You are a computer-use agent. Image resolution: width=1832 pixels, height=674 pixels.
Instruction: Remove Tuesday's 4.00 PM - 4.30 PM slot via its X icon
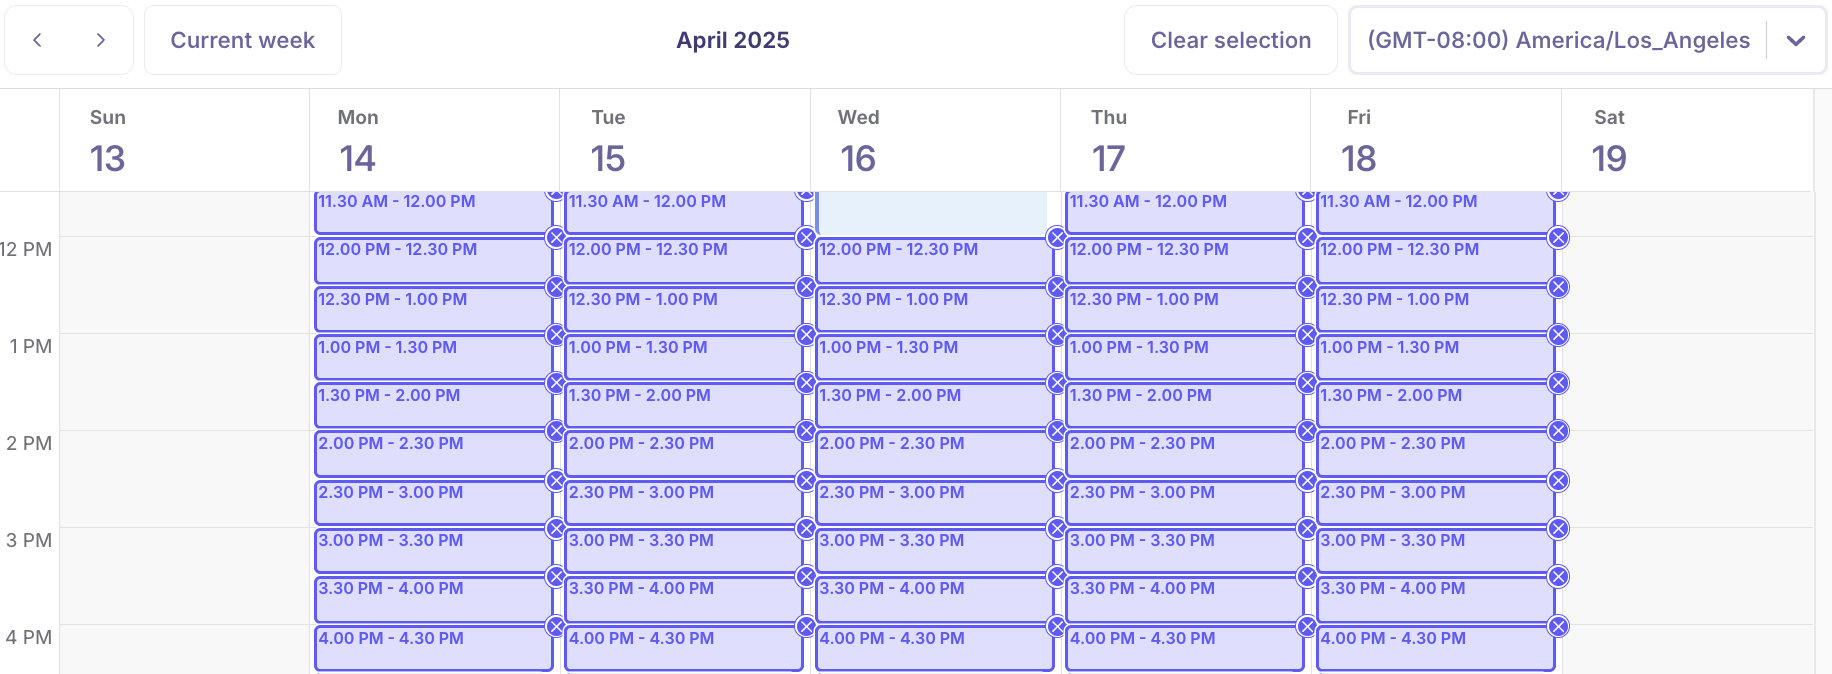[805, 627]
